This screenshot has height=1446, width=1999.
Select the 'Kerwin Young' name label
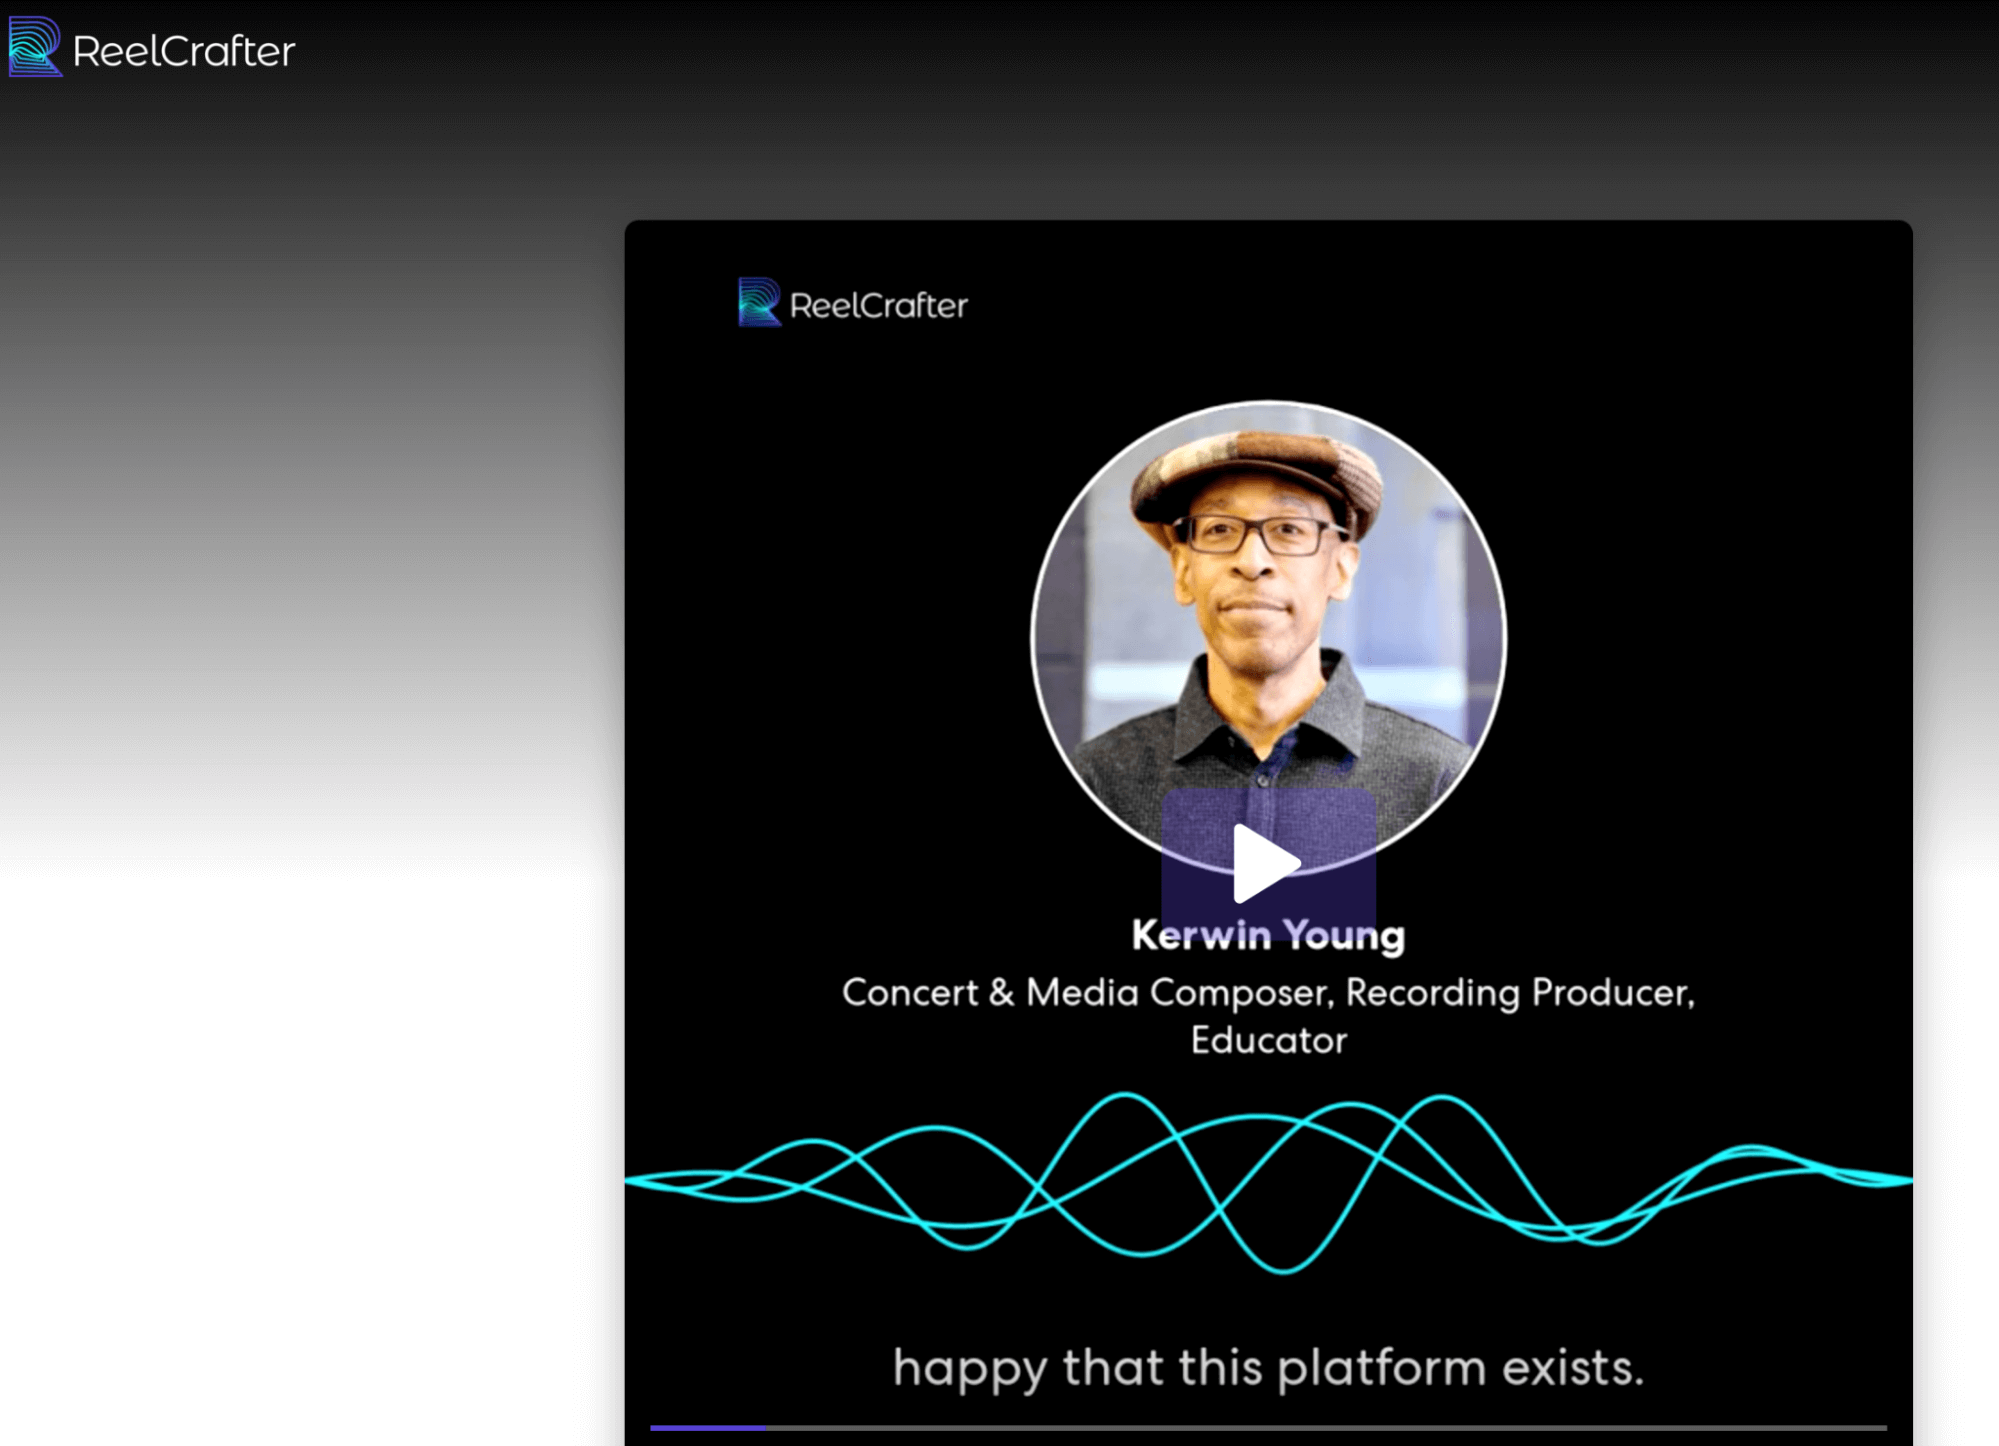1267,934
